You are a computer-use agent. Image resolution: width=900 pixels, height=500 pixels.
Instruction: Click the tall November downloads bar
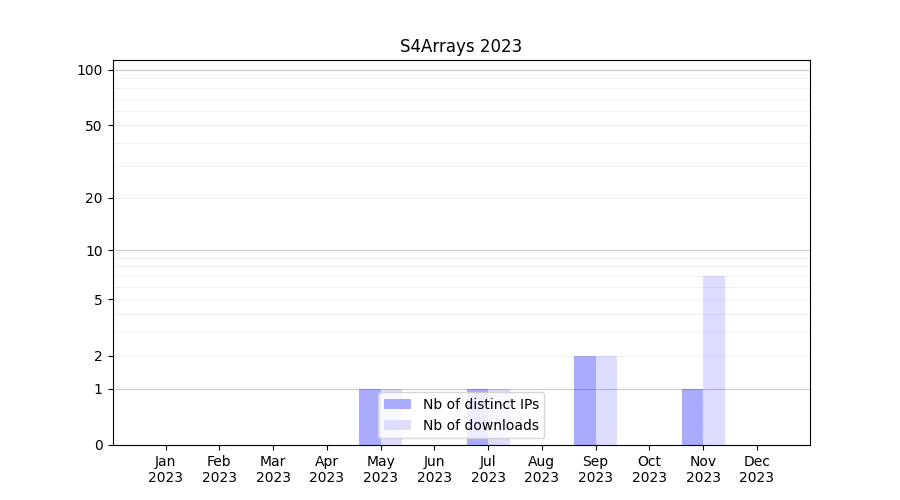coord(714,360)
